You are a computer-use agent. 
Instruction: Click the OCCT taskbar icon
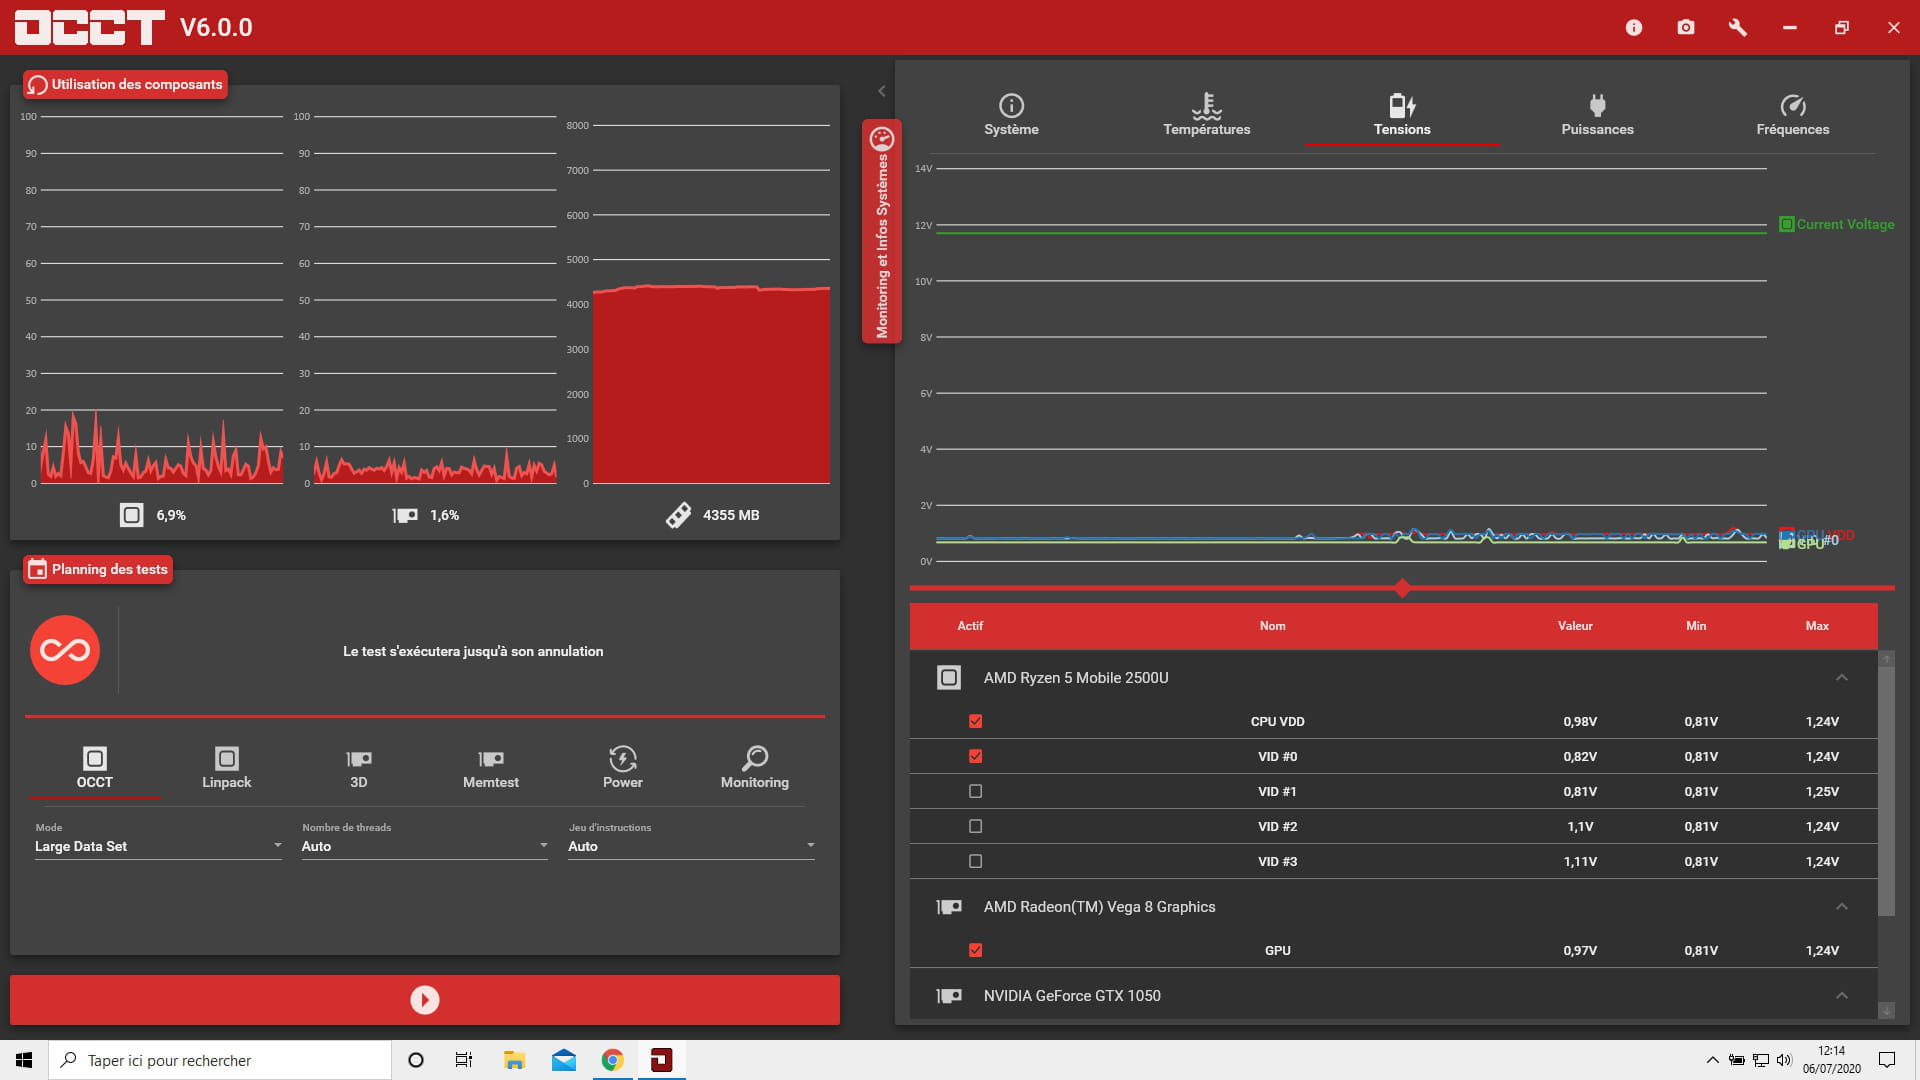coord(662,1060)
